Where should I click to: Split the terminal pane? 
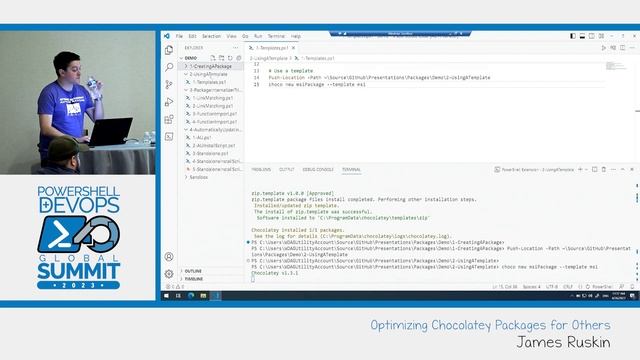(x=595, y=169)
